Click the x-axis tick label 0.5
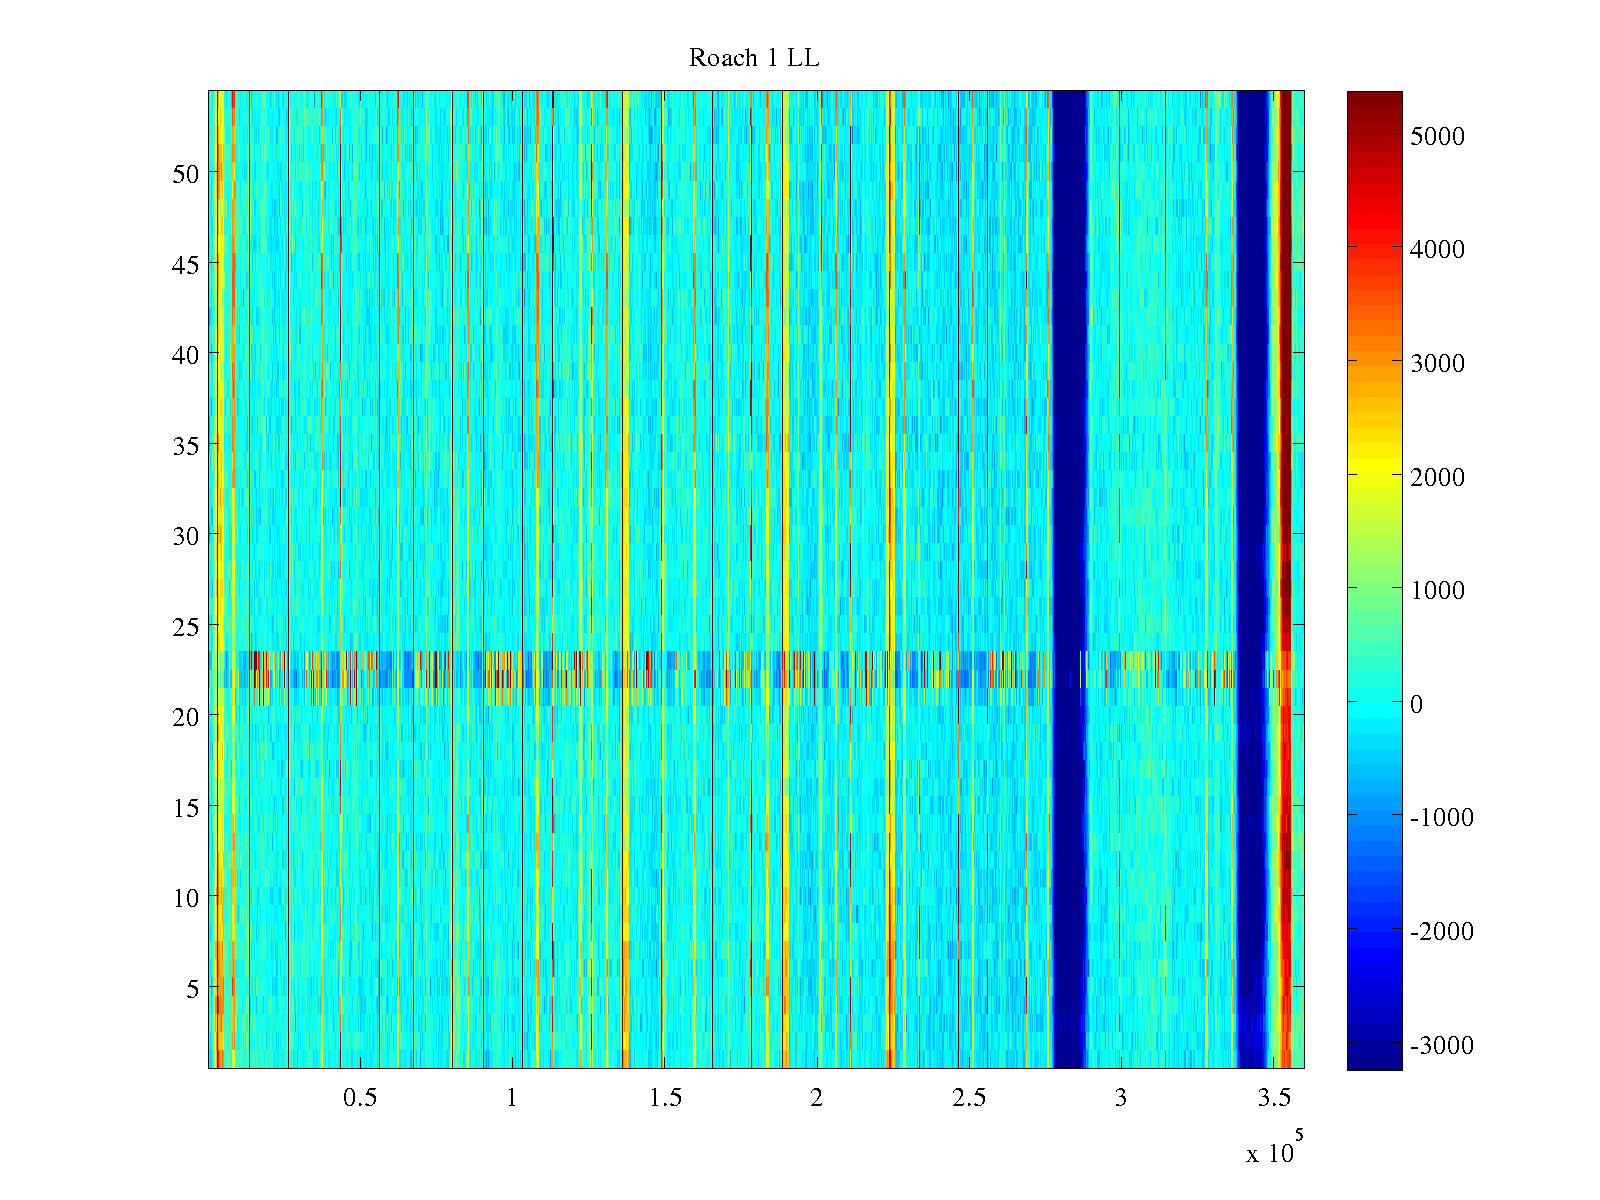This screenshot has height=1200, width=1600. pos(360,1098)
